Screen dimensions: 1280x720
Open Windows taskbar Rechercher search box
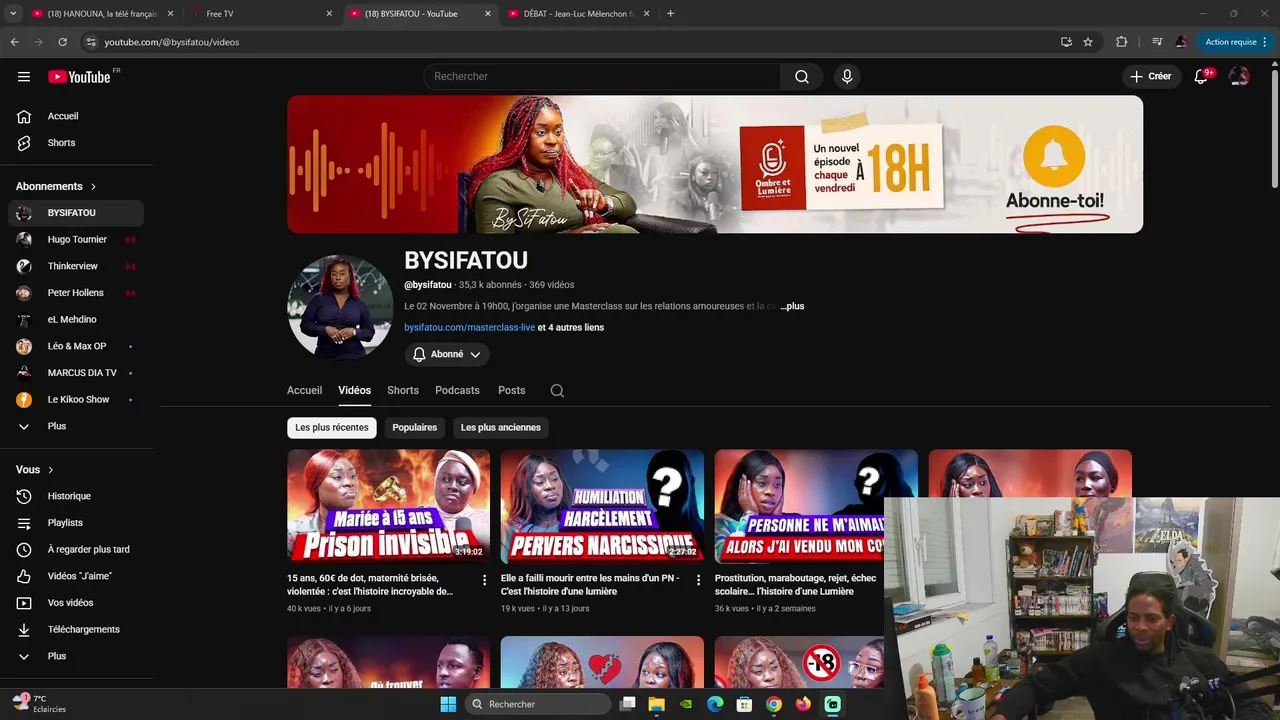pos(539,704)
